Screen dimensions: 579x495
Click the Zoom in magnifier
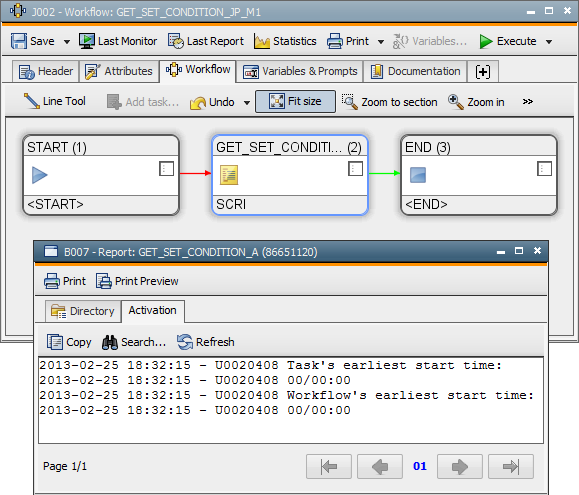coord(456,102)
